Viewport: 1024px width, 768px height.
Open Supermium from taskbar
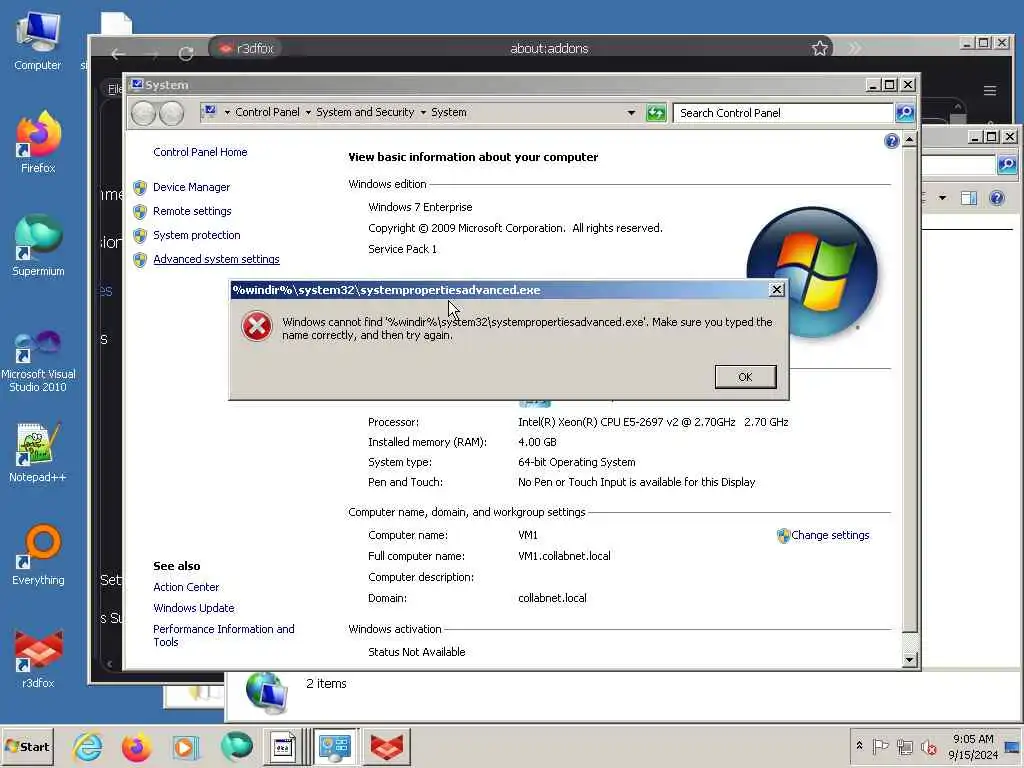coord(236,747)
